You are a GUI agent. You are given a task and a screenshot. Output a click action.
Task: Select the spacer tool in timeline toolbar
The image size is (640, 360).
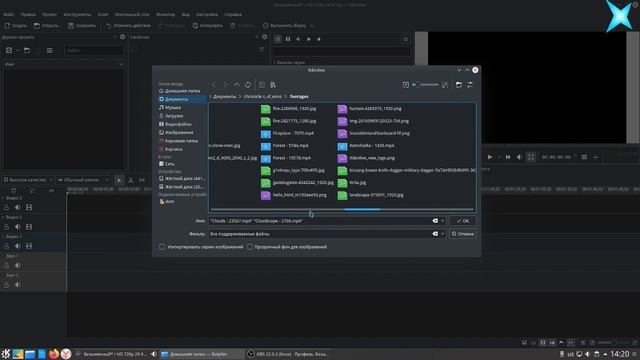pyautogui.click(x=142, y=180)
